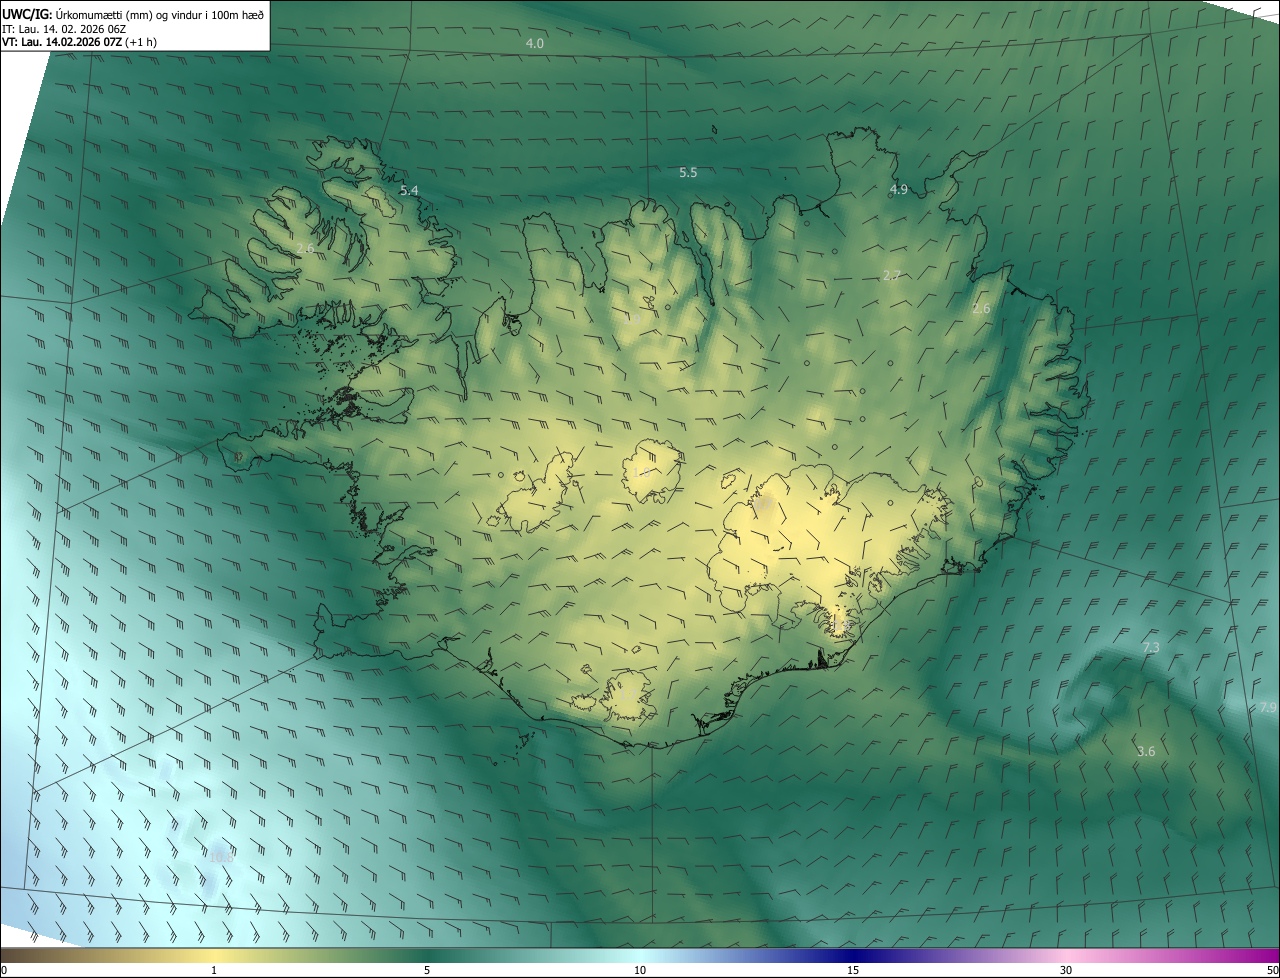Screen dimensions: 1280x978
Task: Click the 3.6 value label on the map
Action: (1147, 751)
